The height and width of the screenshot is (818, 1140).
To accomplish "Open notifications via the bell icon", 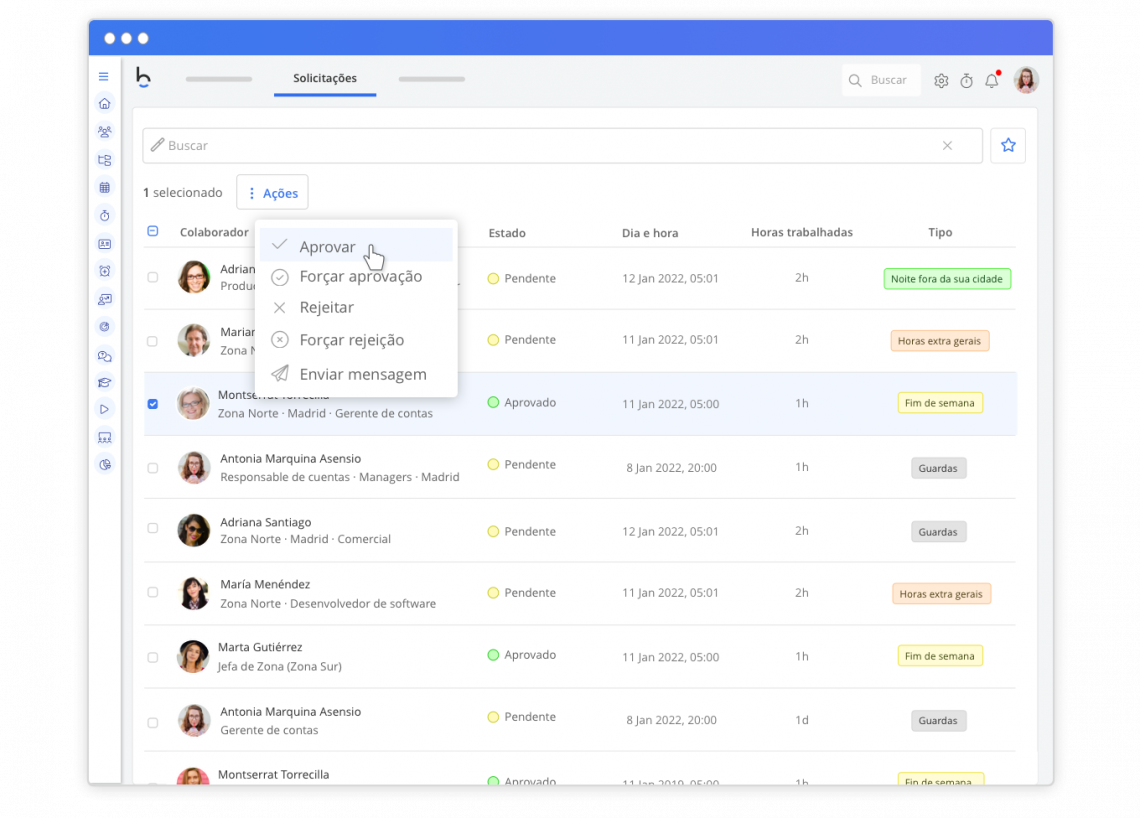I will tap(991, 80).
